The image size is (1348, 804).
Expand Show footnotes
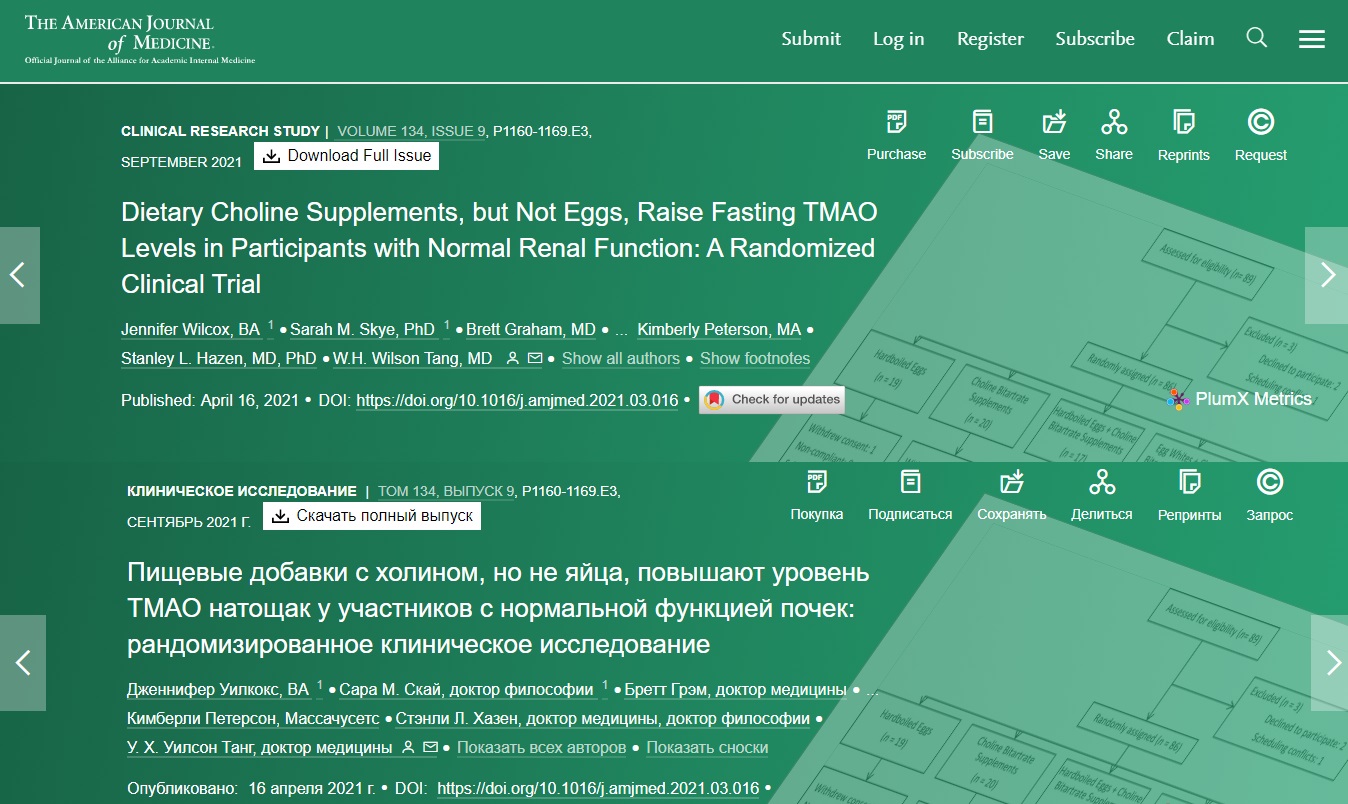(755, 358)
